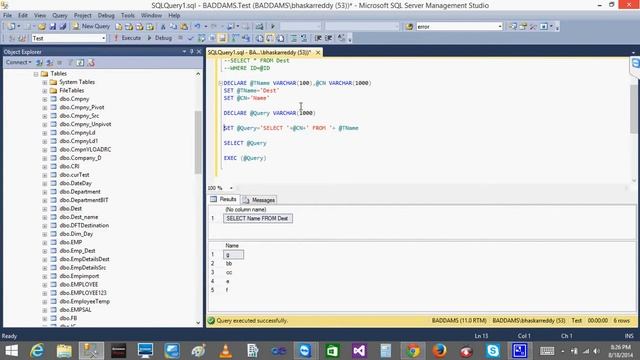Click Object Explorer vertical scrollbar

[x=198, y=142]
